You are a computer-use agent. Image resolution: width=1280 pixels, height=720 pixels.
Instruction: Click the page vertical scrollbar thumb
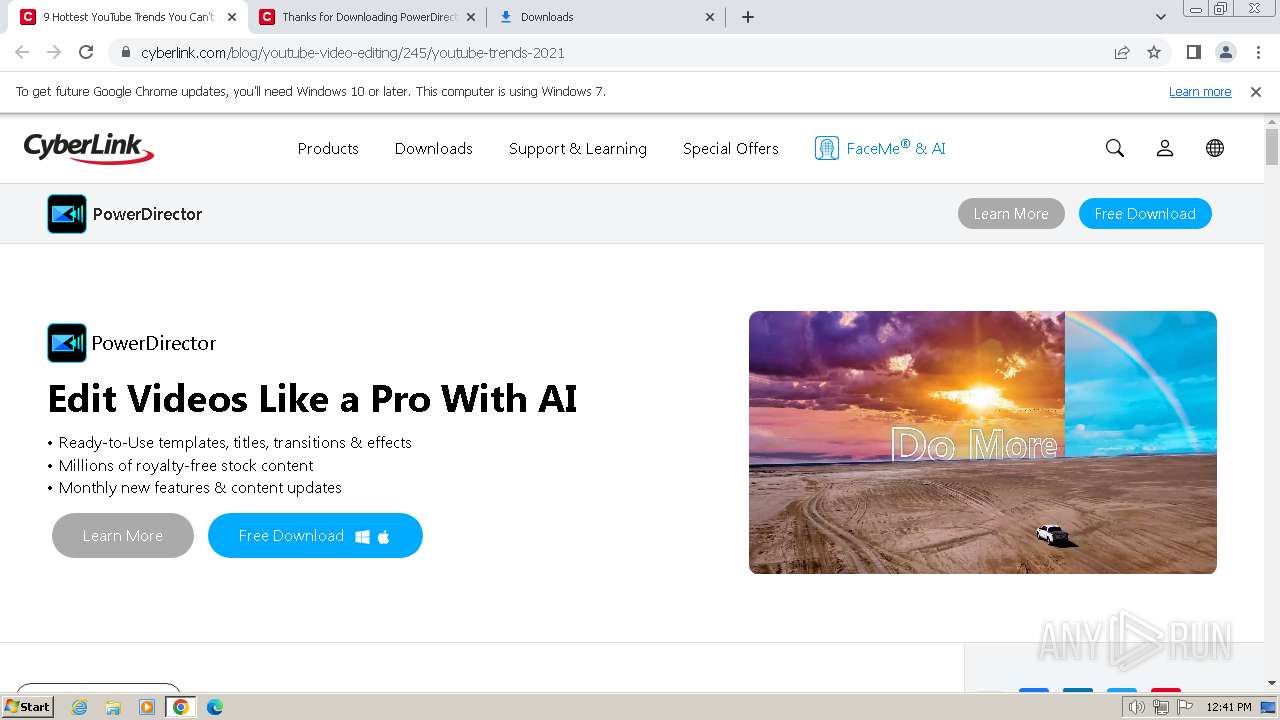point(1272,146)
